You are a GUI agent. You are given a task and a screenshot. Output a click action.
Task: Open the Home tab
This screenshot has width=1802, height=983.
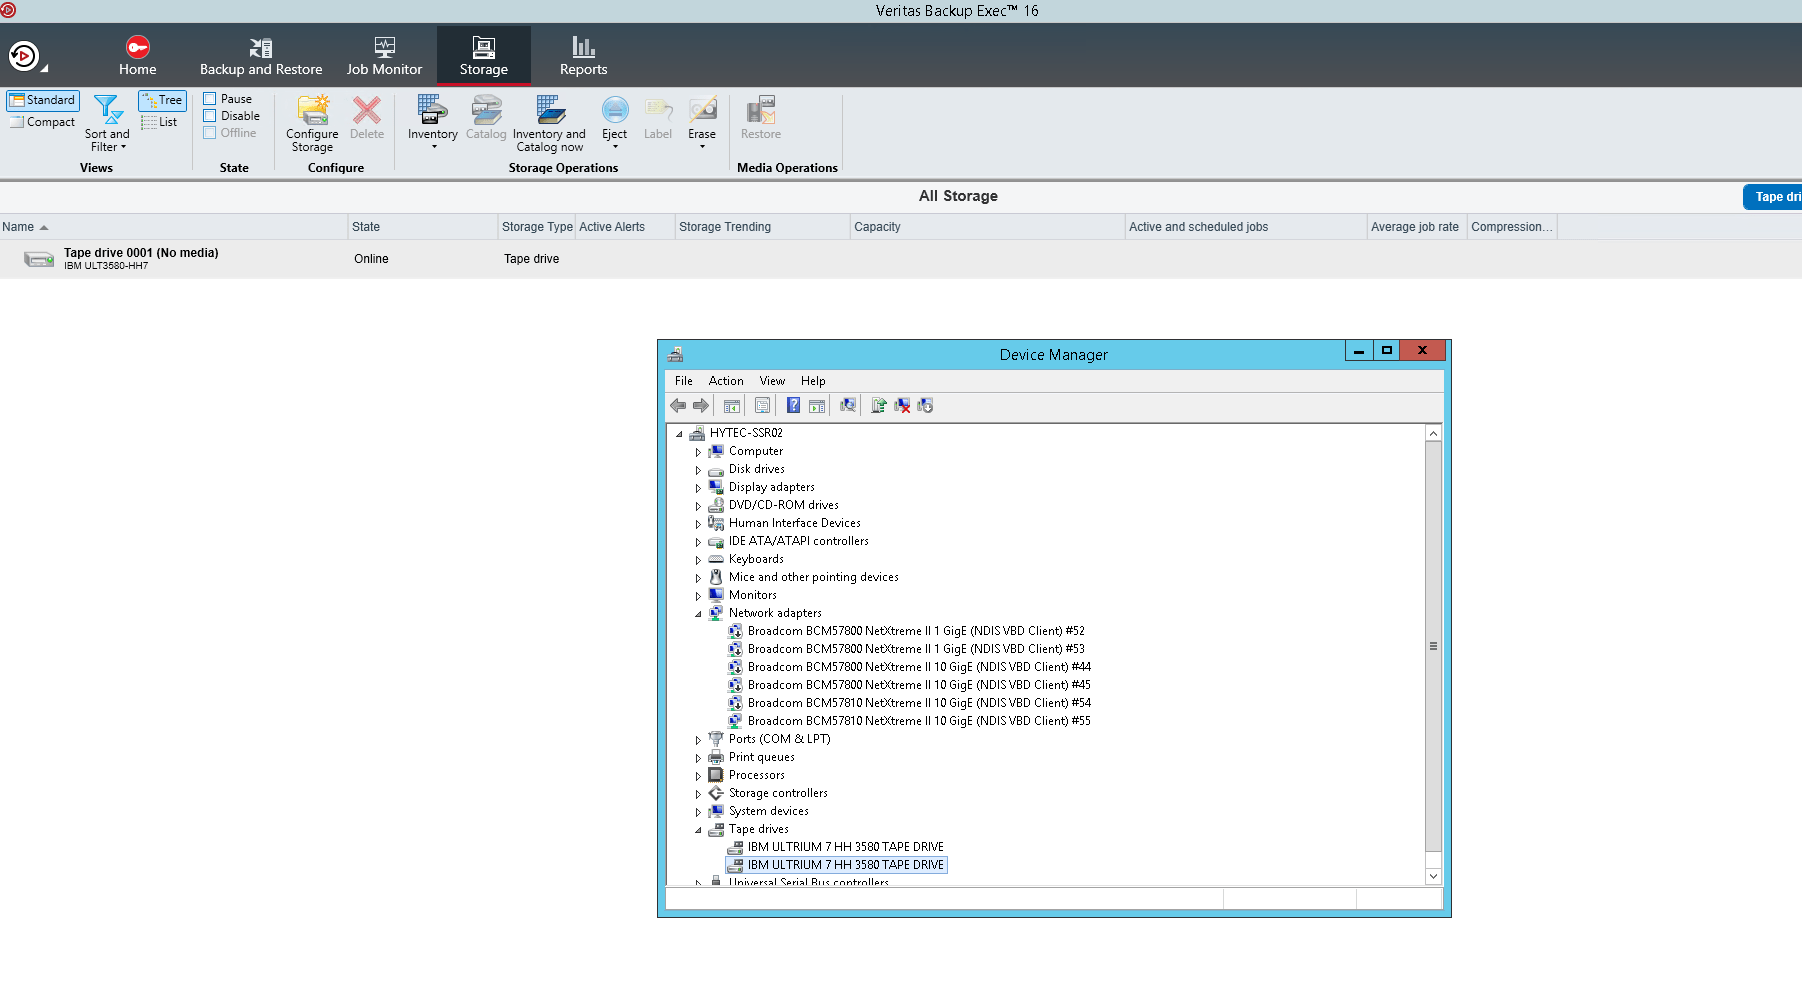point(138,56)
